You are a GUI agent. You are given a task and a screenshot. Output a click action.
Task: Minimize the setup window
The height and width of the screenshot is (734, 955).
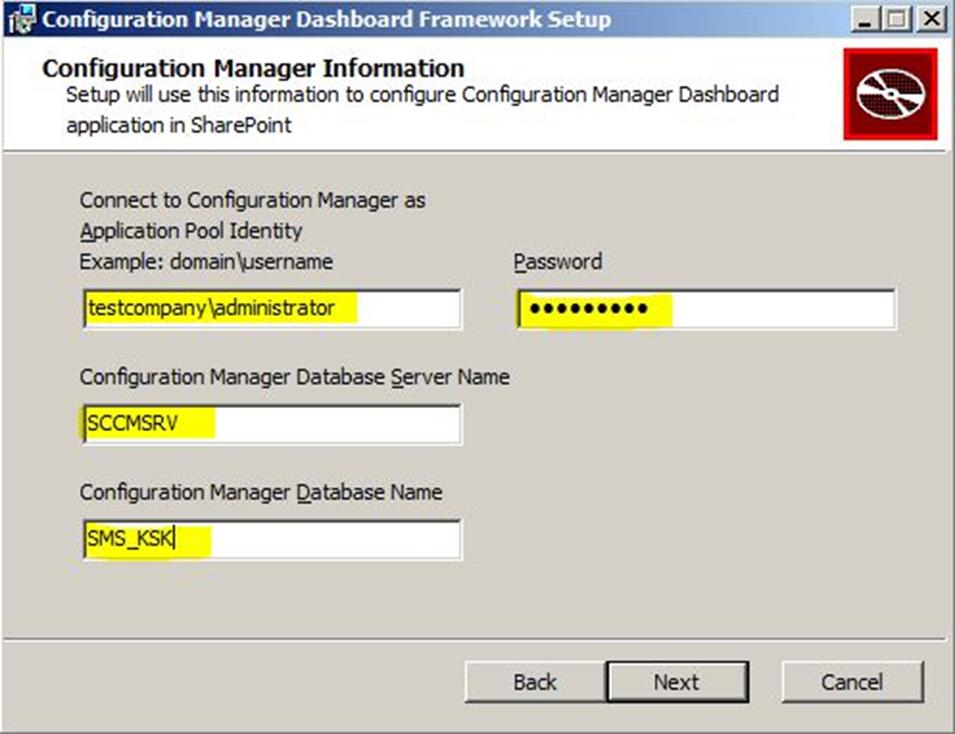(865, 19)
